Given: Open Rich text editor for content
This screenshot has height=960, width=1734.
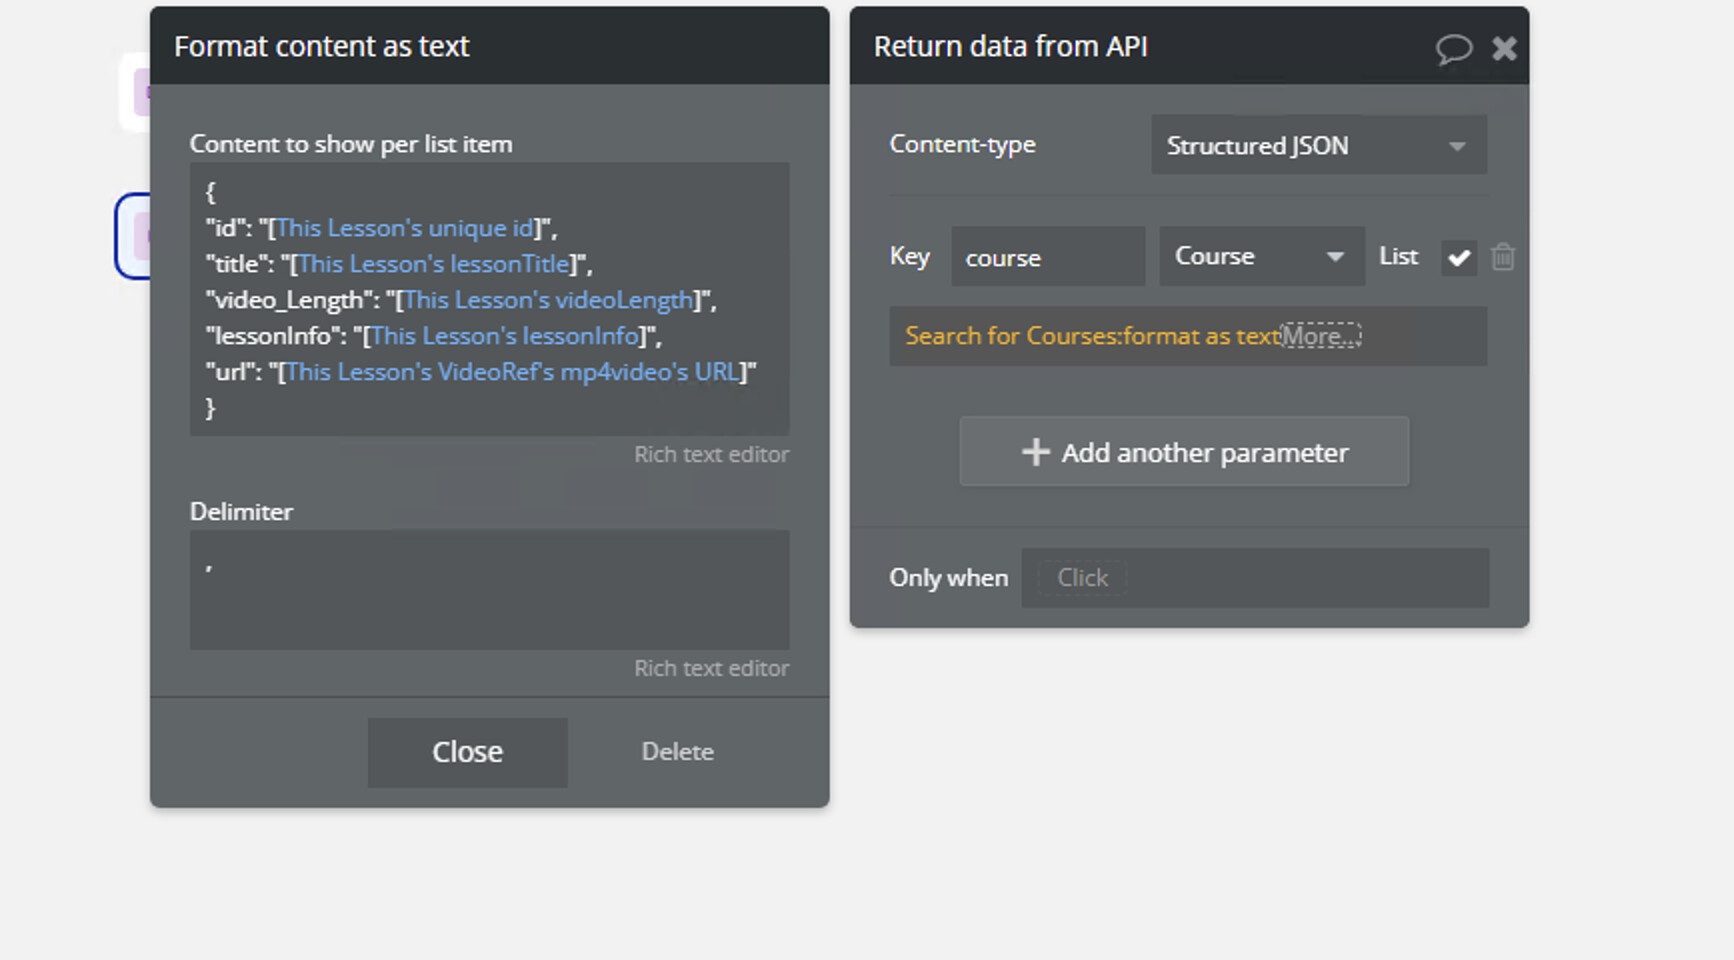Looking at the screenshot, I should point(711,455).
